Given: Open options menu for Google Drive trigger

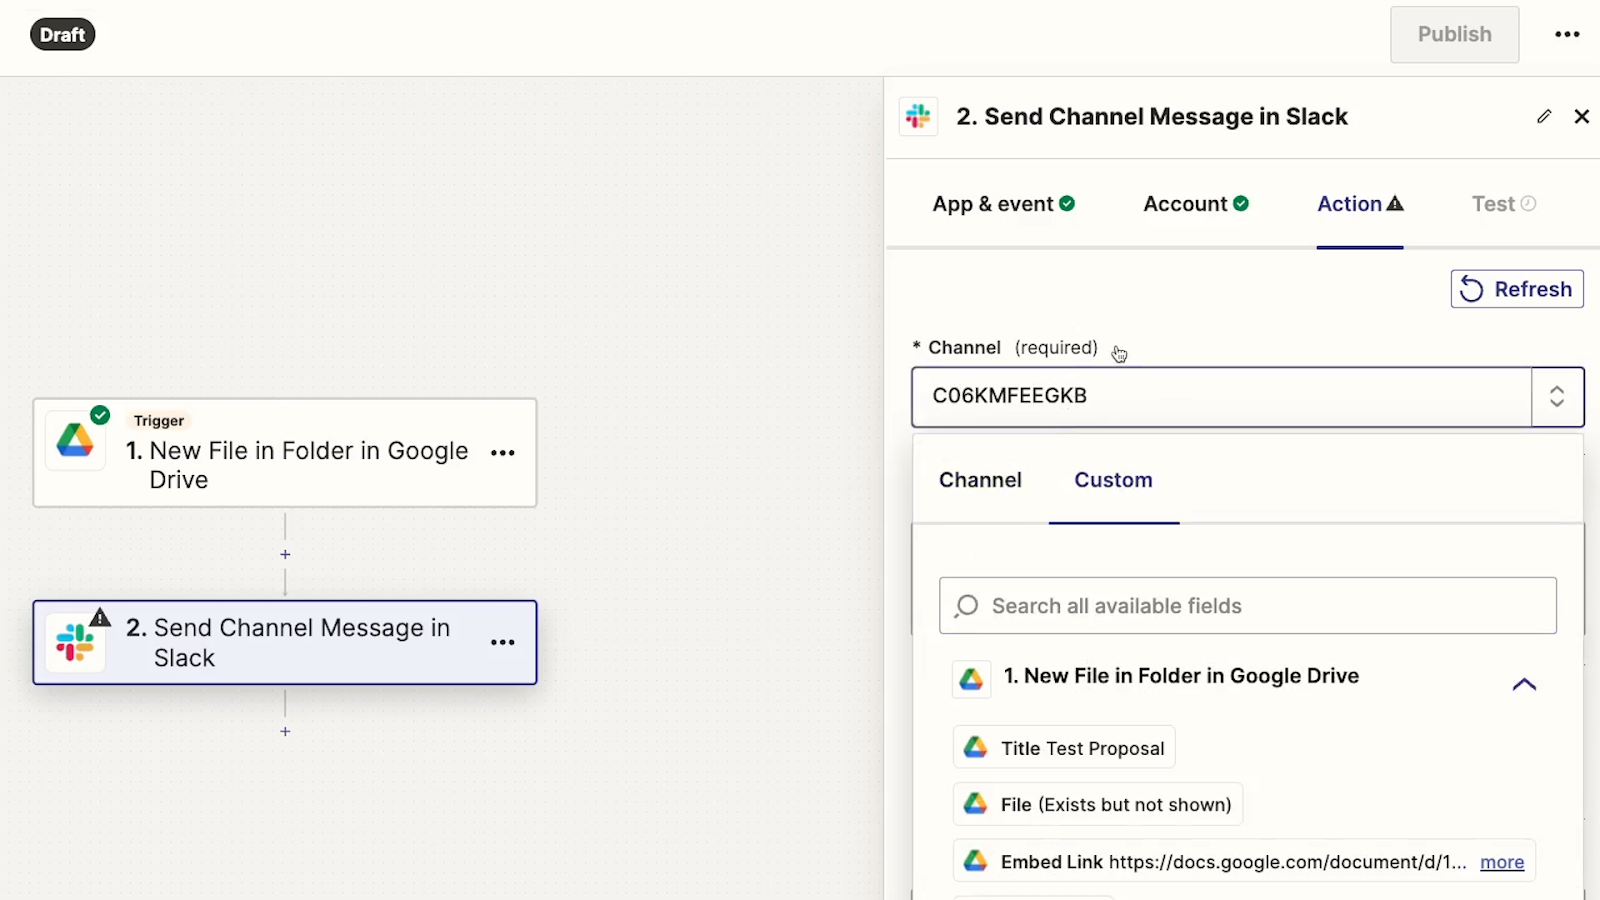Looking at the screenshot, I should [503, 453].
